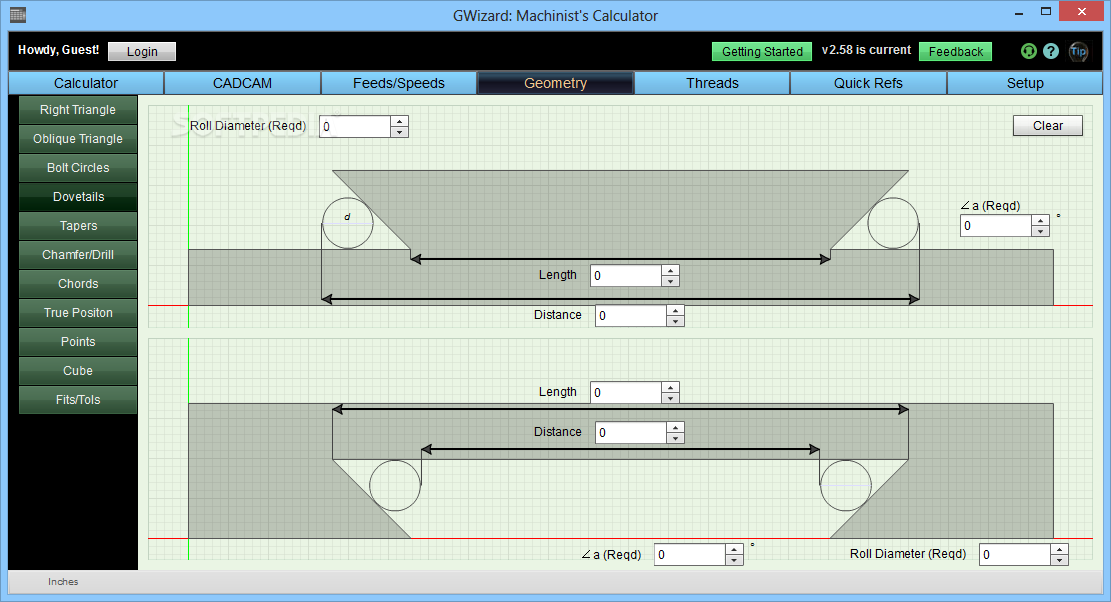Click the Login button

coord(142,51)
